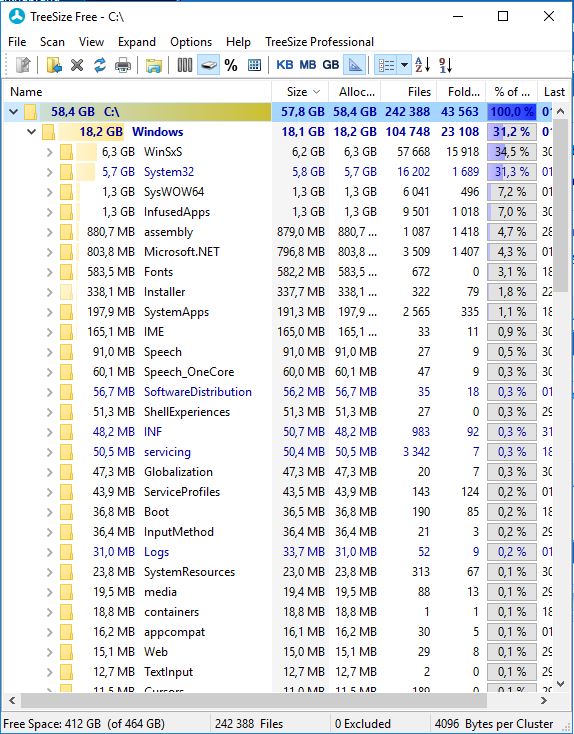Select the containers folder icon
The image size is (574, 734).
click(66, 612)
